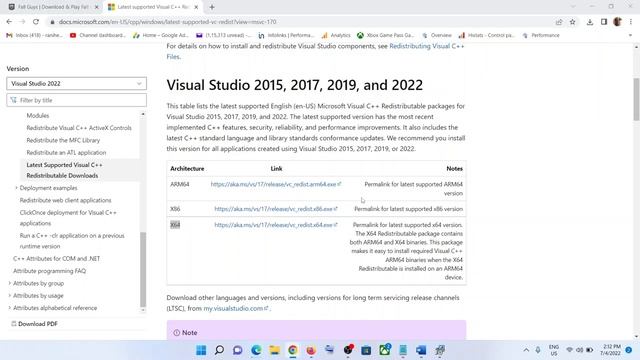Click the Chrome profile avatar
The width and height of the screenshot is (640, 360).
click(x=617, y=22)
